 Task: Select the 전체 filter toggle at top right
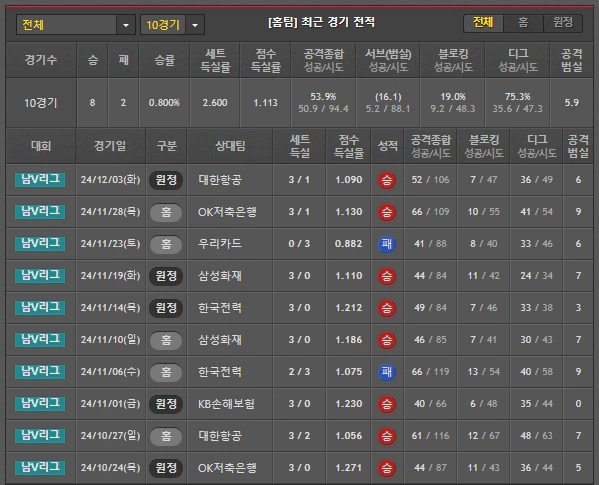483,23
